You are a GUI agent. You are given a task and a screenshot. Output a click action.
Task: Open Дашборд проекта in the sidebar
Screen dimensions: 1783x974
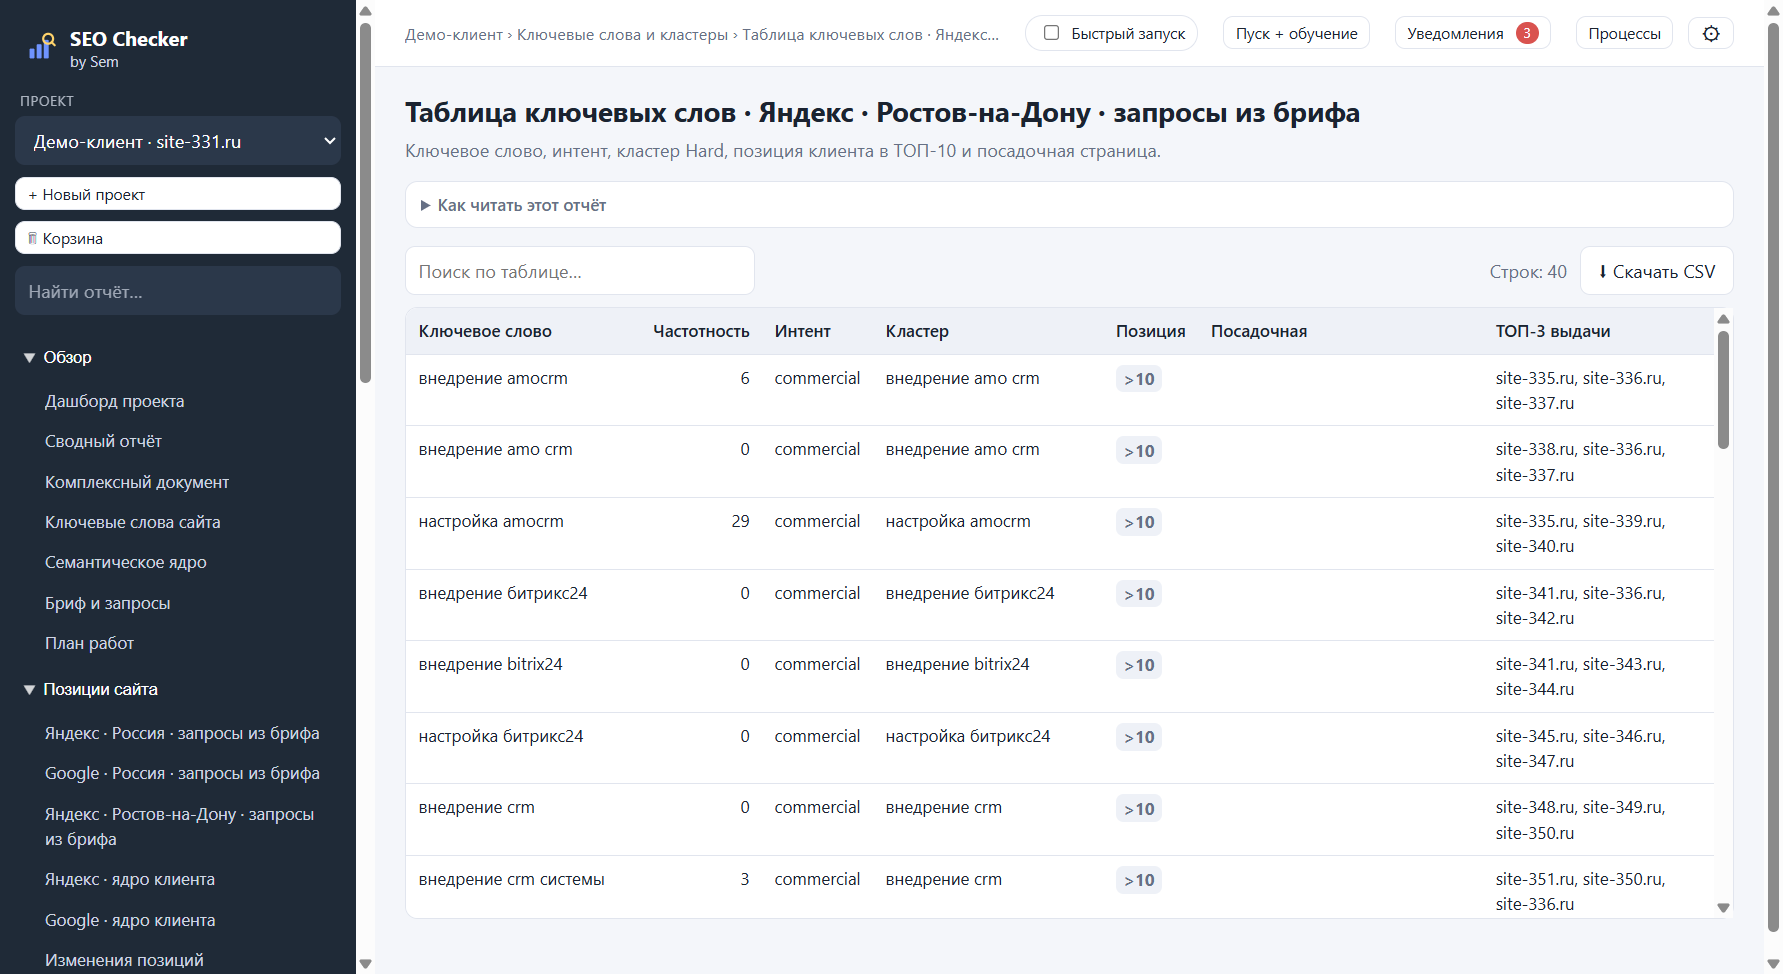[115, 401]
